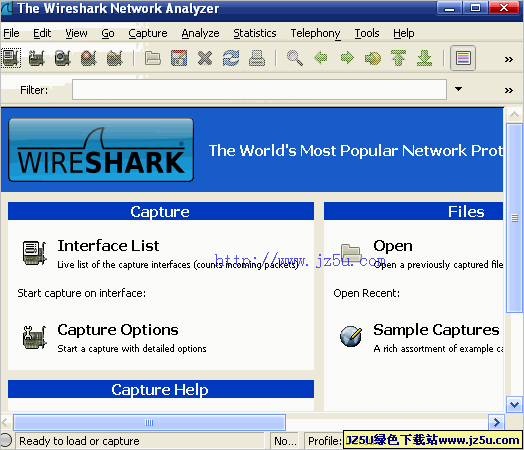The image size is (524, 450).
Task: Click the Capture section header
Action: point(161,211)
